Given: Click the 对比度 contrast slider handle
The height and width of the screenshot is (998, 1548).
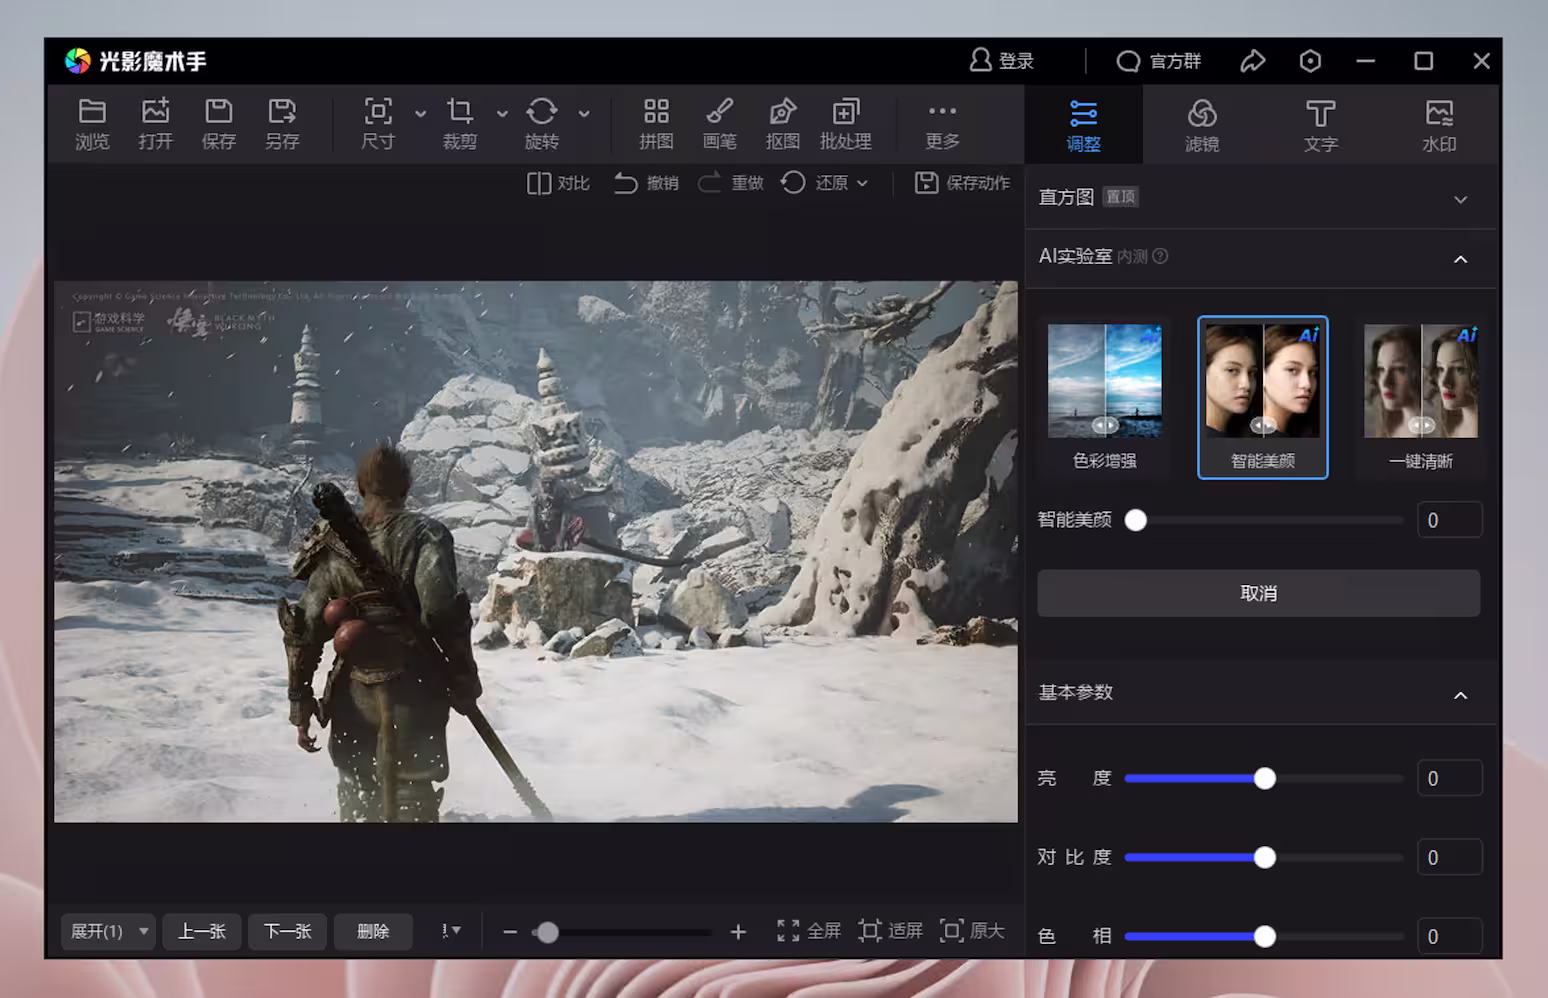Looking at the screenshot, I should coord(1265,857).
